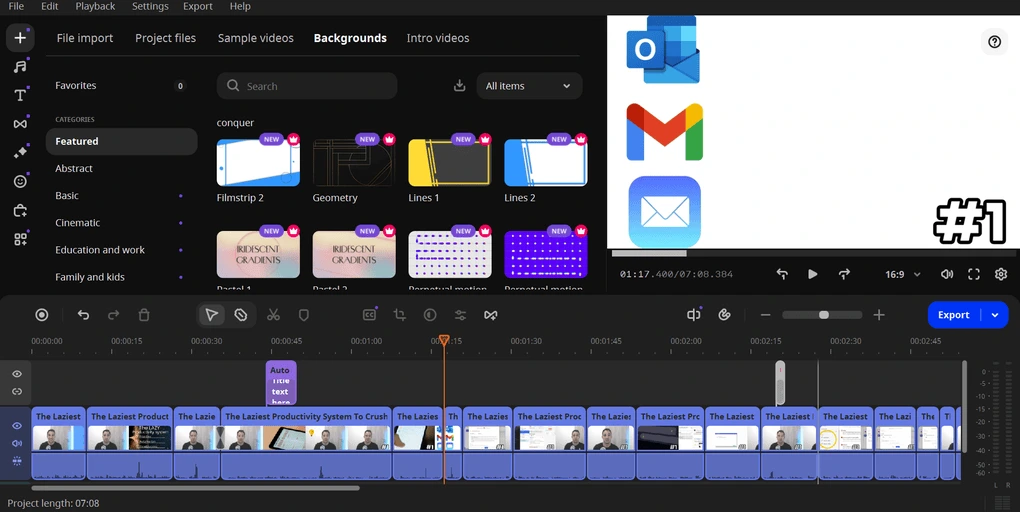Select the Cinematic category
The height and width of the screenshot is (512, 1020).
coord(121,222)
